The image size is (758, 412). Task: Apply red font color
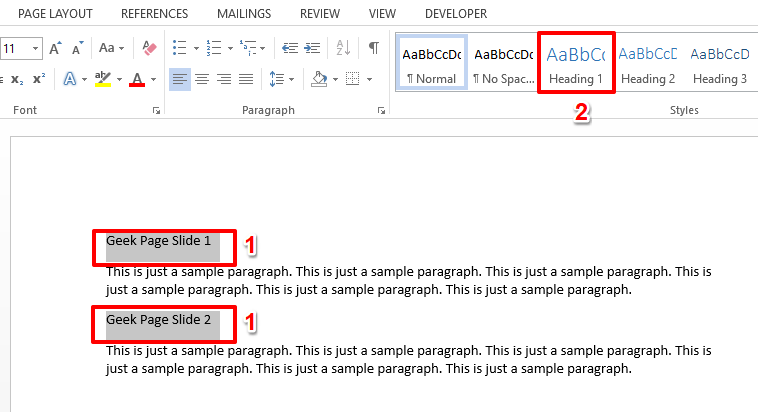pos(137,79)
